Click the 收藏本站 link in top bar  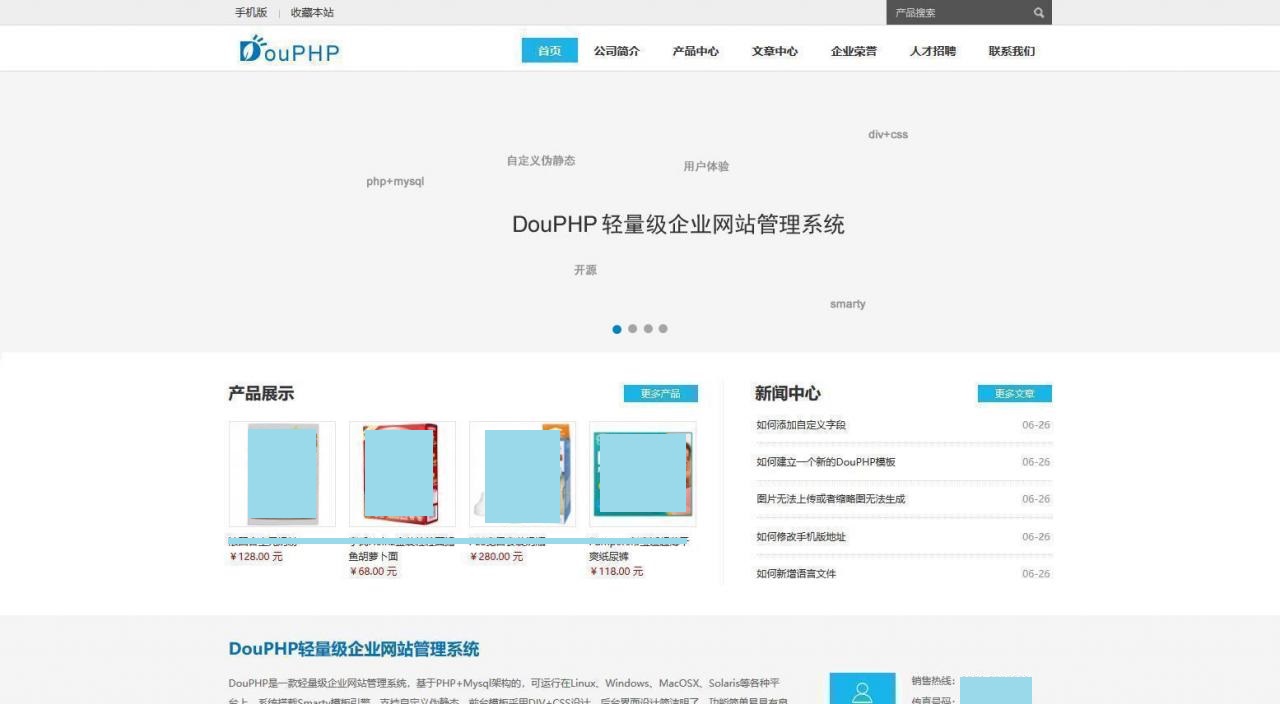point(310,12)
